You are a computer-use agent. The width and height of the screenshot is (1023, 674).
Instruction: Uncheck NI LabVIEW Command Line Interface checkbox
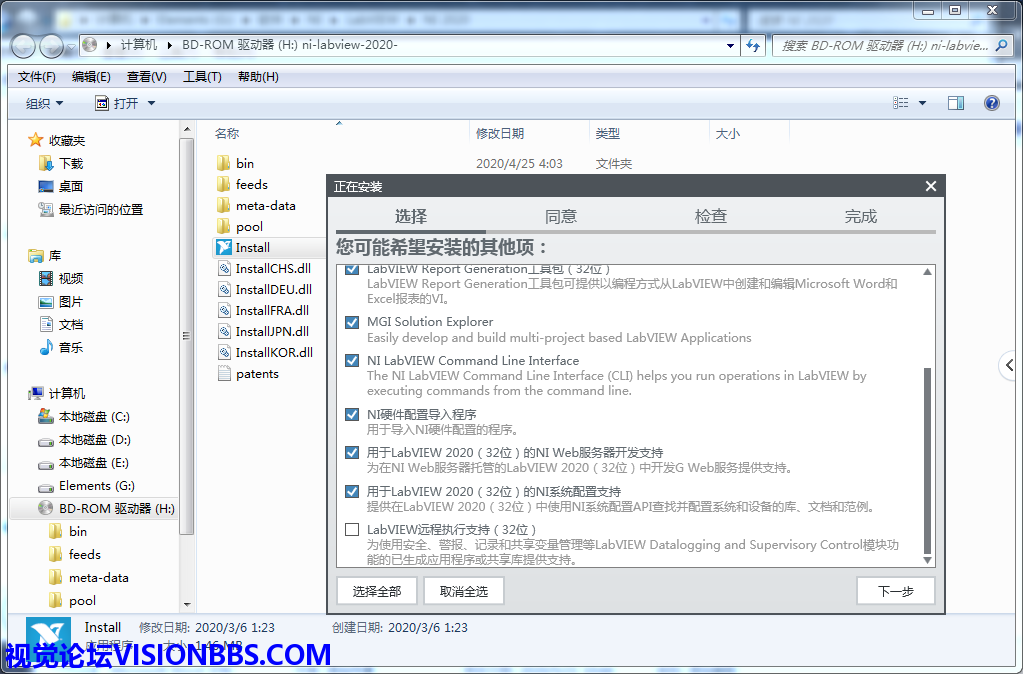[351, 360]
